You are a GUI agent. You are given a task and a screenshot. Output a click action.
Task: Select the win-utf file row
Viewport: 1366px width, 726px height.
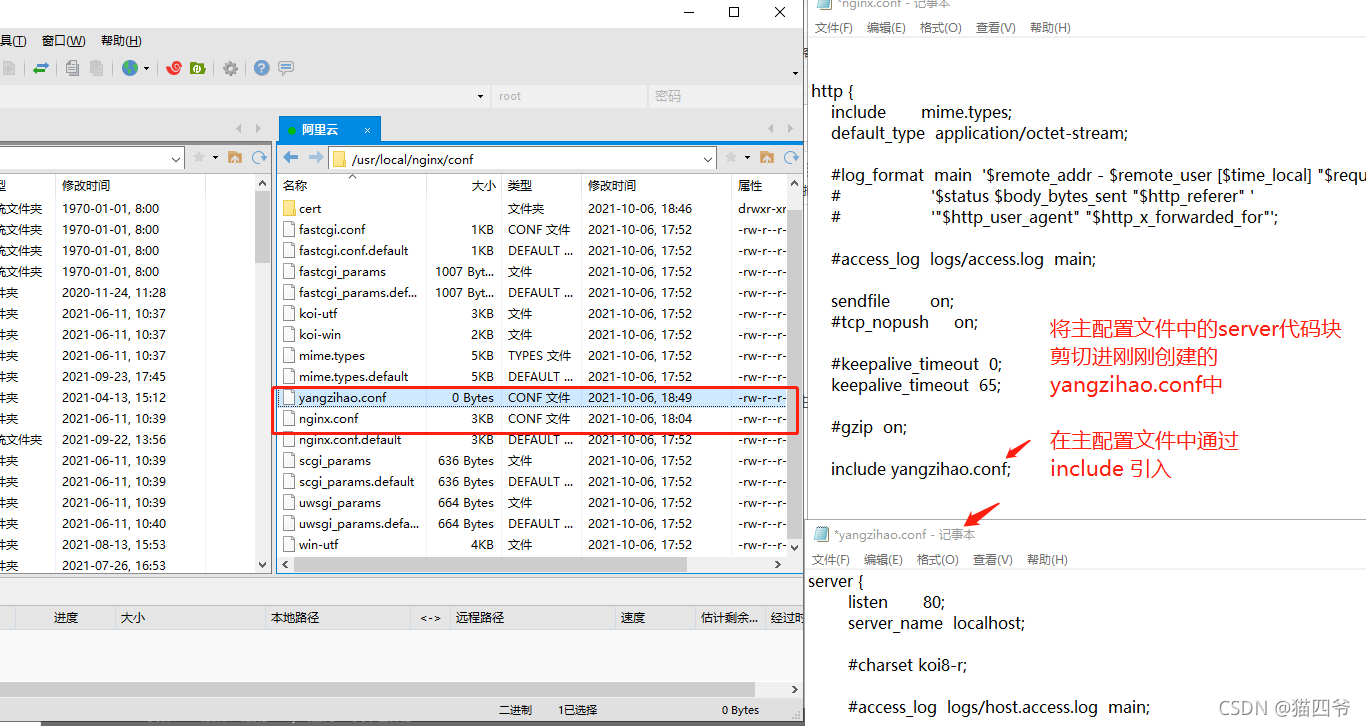pyautogui.click(x=533, y=544)
